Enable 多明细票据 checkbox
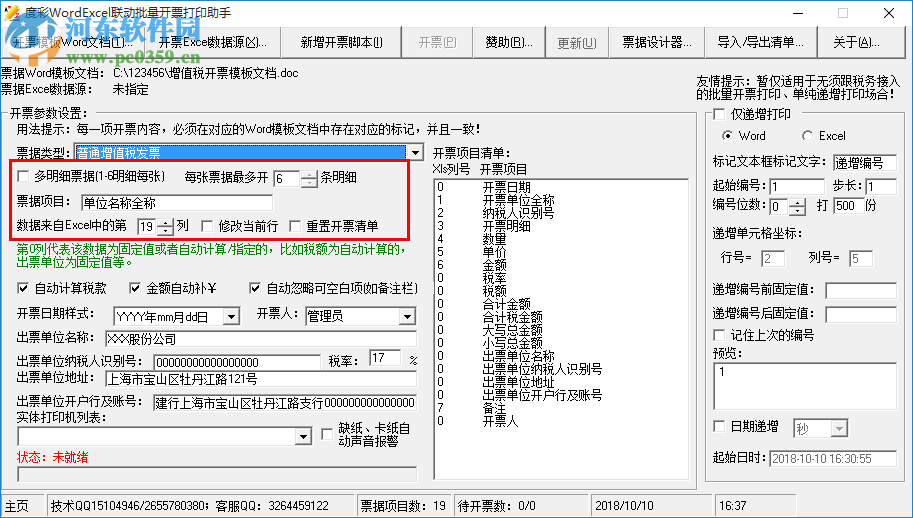 (23, 176)
